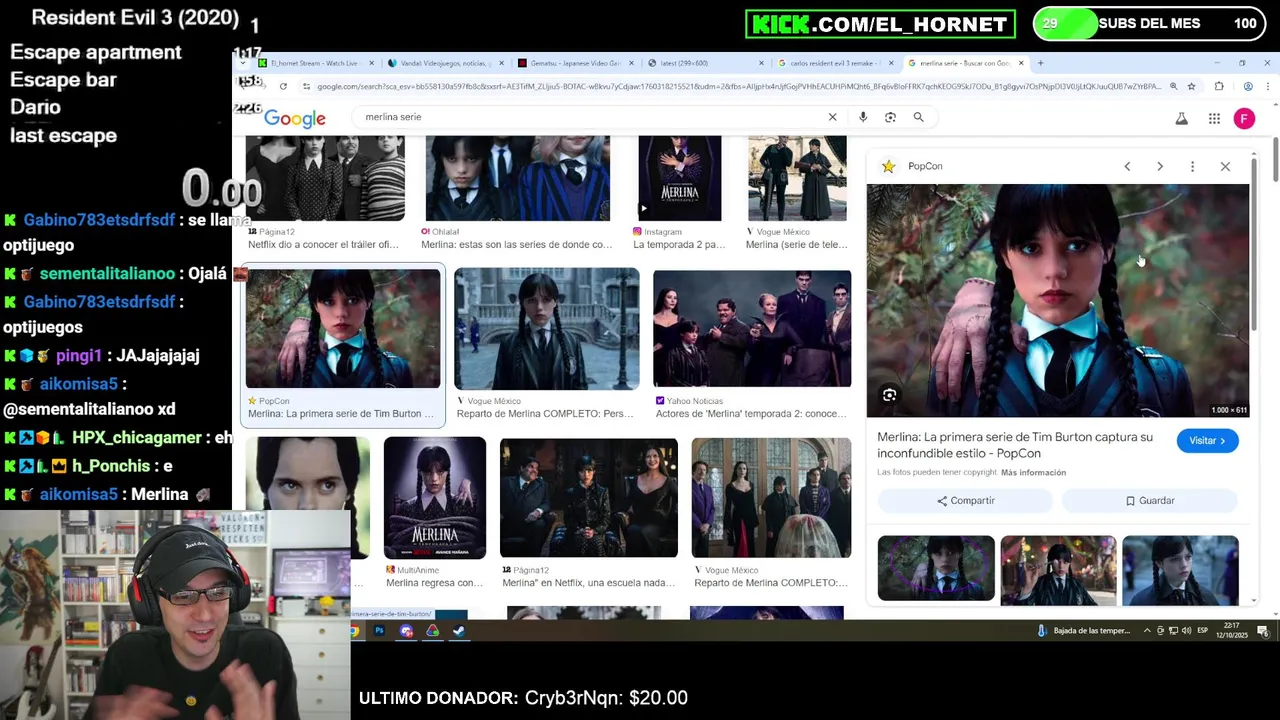The image size is (1280, 720).
Task: Click the Guardar button
Action: (1150, 501)
